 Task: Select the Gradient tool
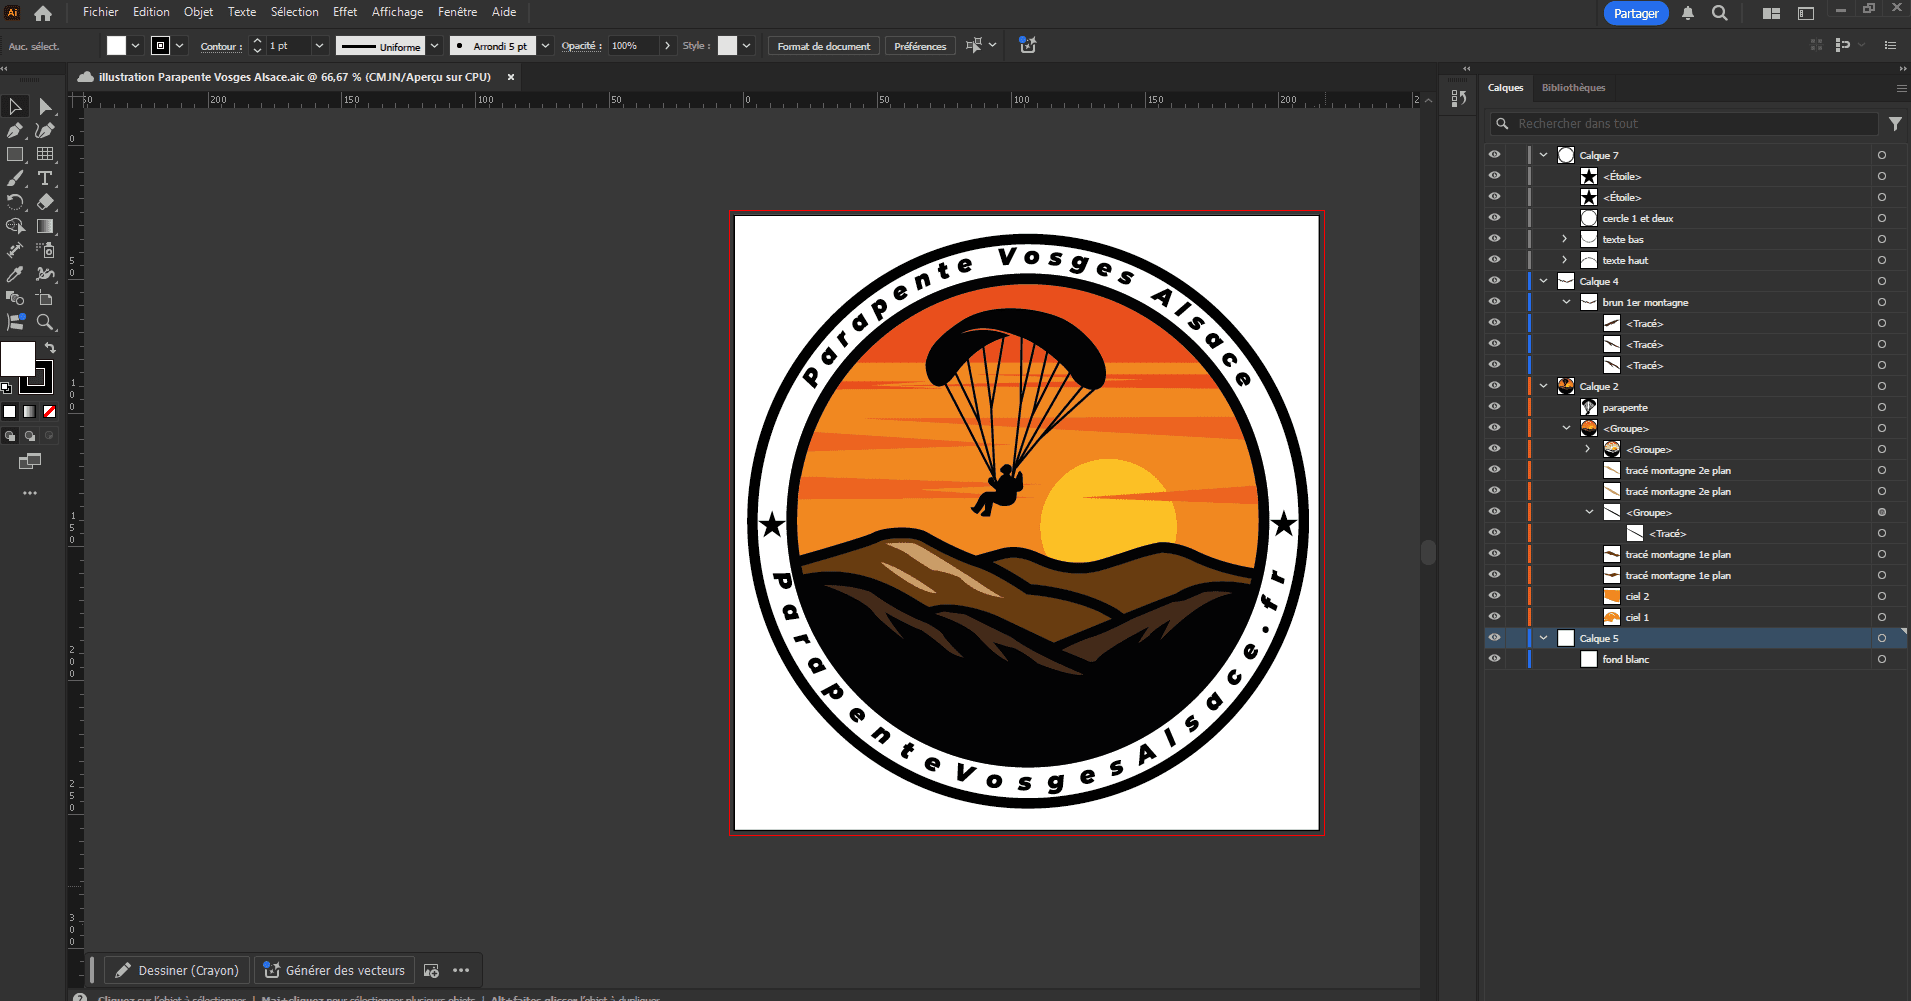click(x=45, y=226)
